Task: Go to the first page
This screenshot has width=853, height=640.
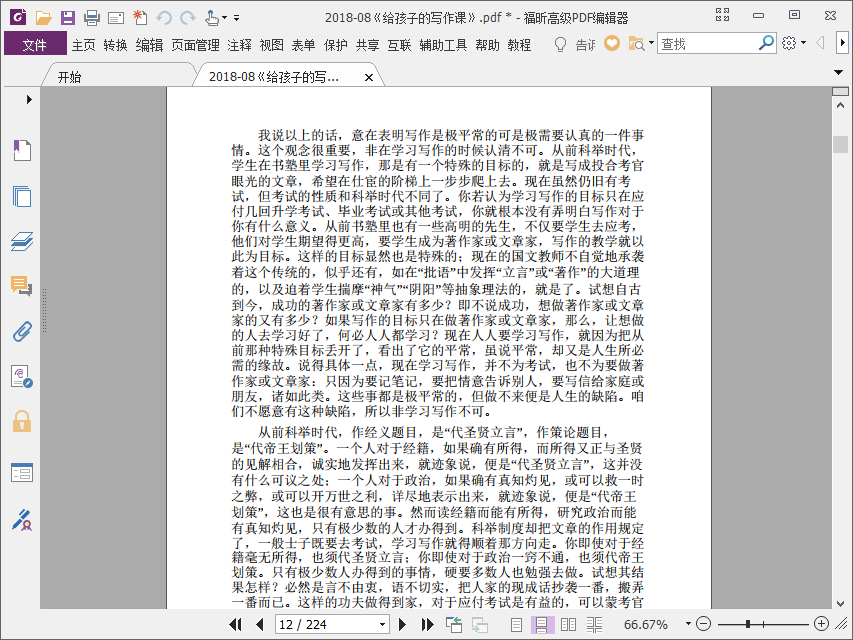Action: click(x=235, y=624)
